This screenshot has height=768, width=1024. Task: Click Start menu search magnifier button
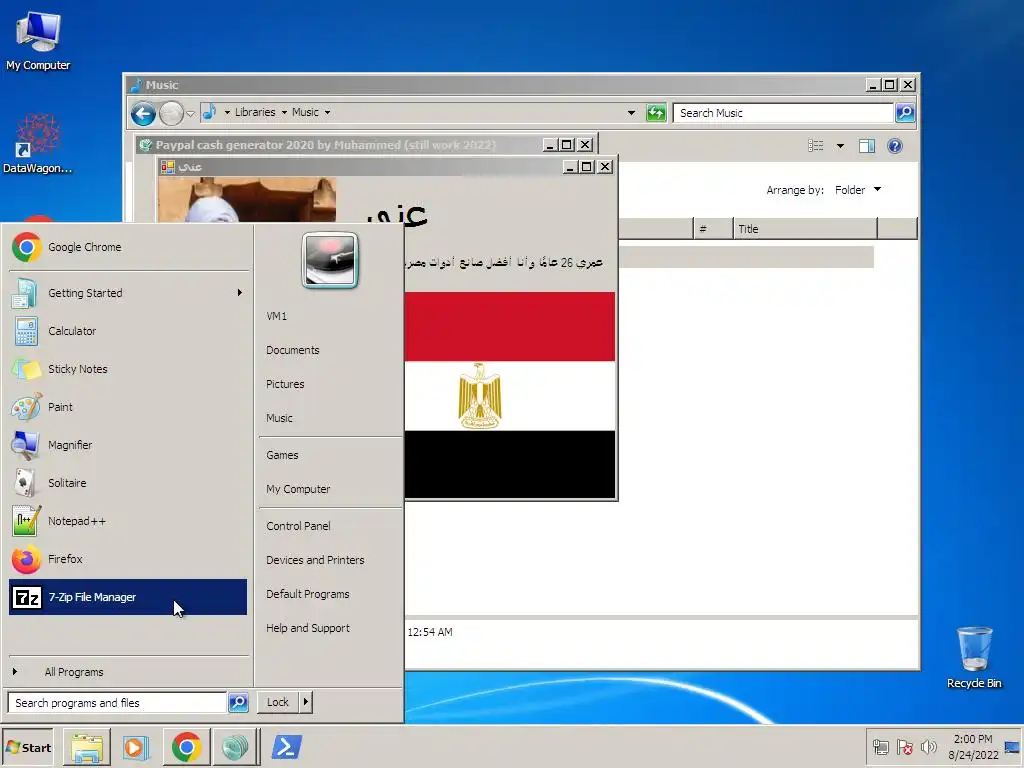238,703
